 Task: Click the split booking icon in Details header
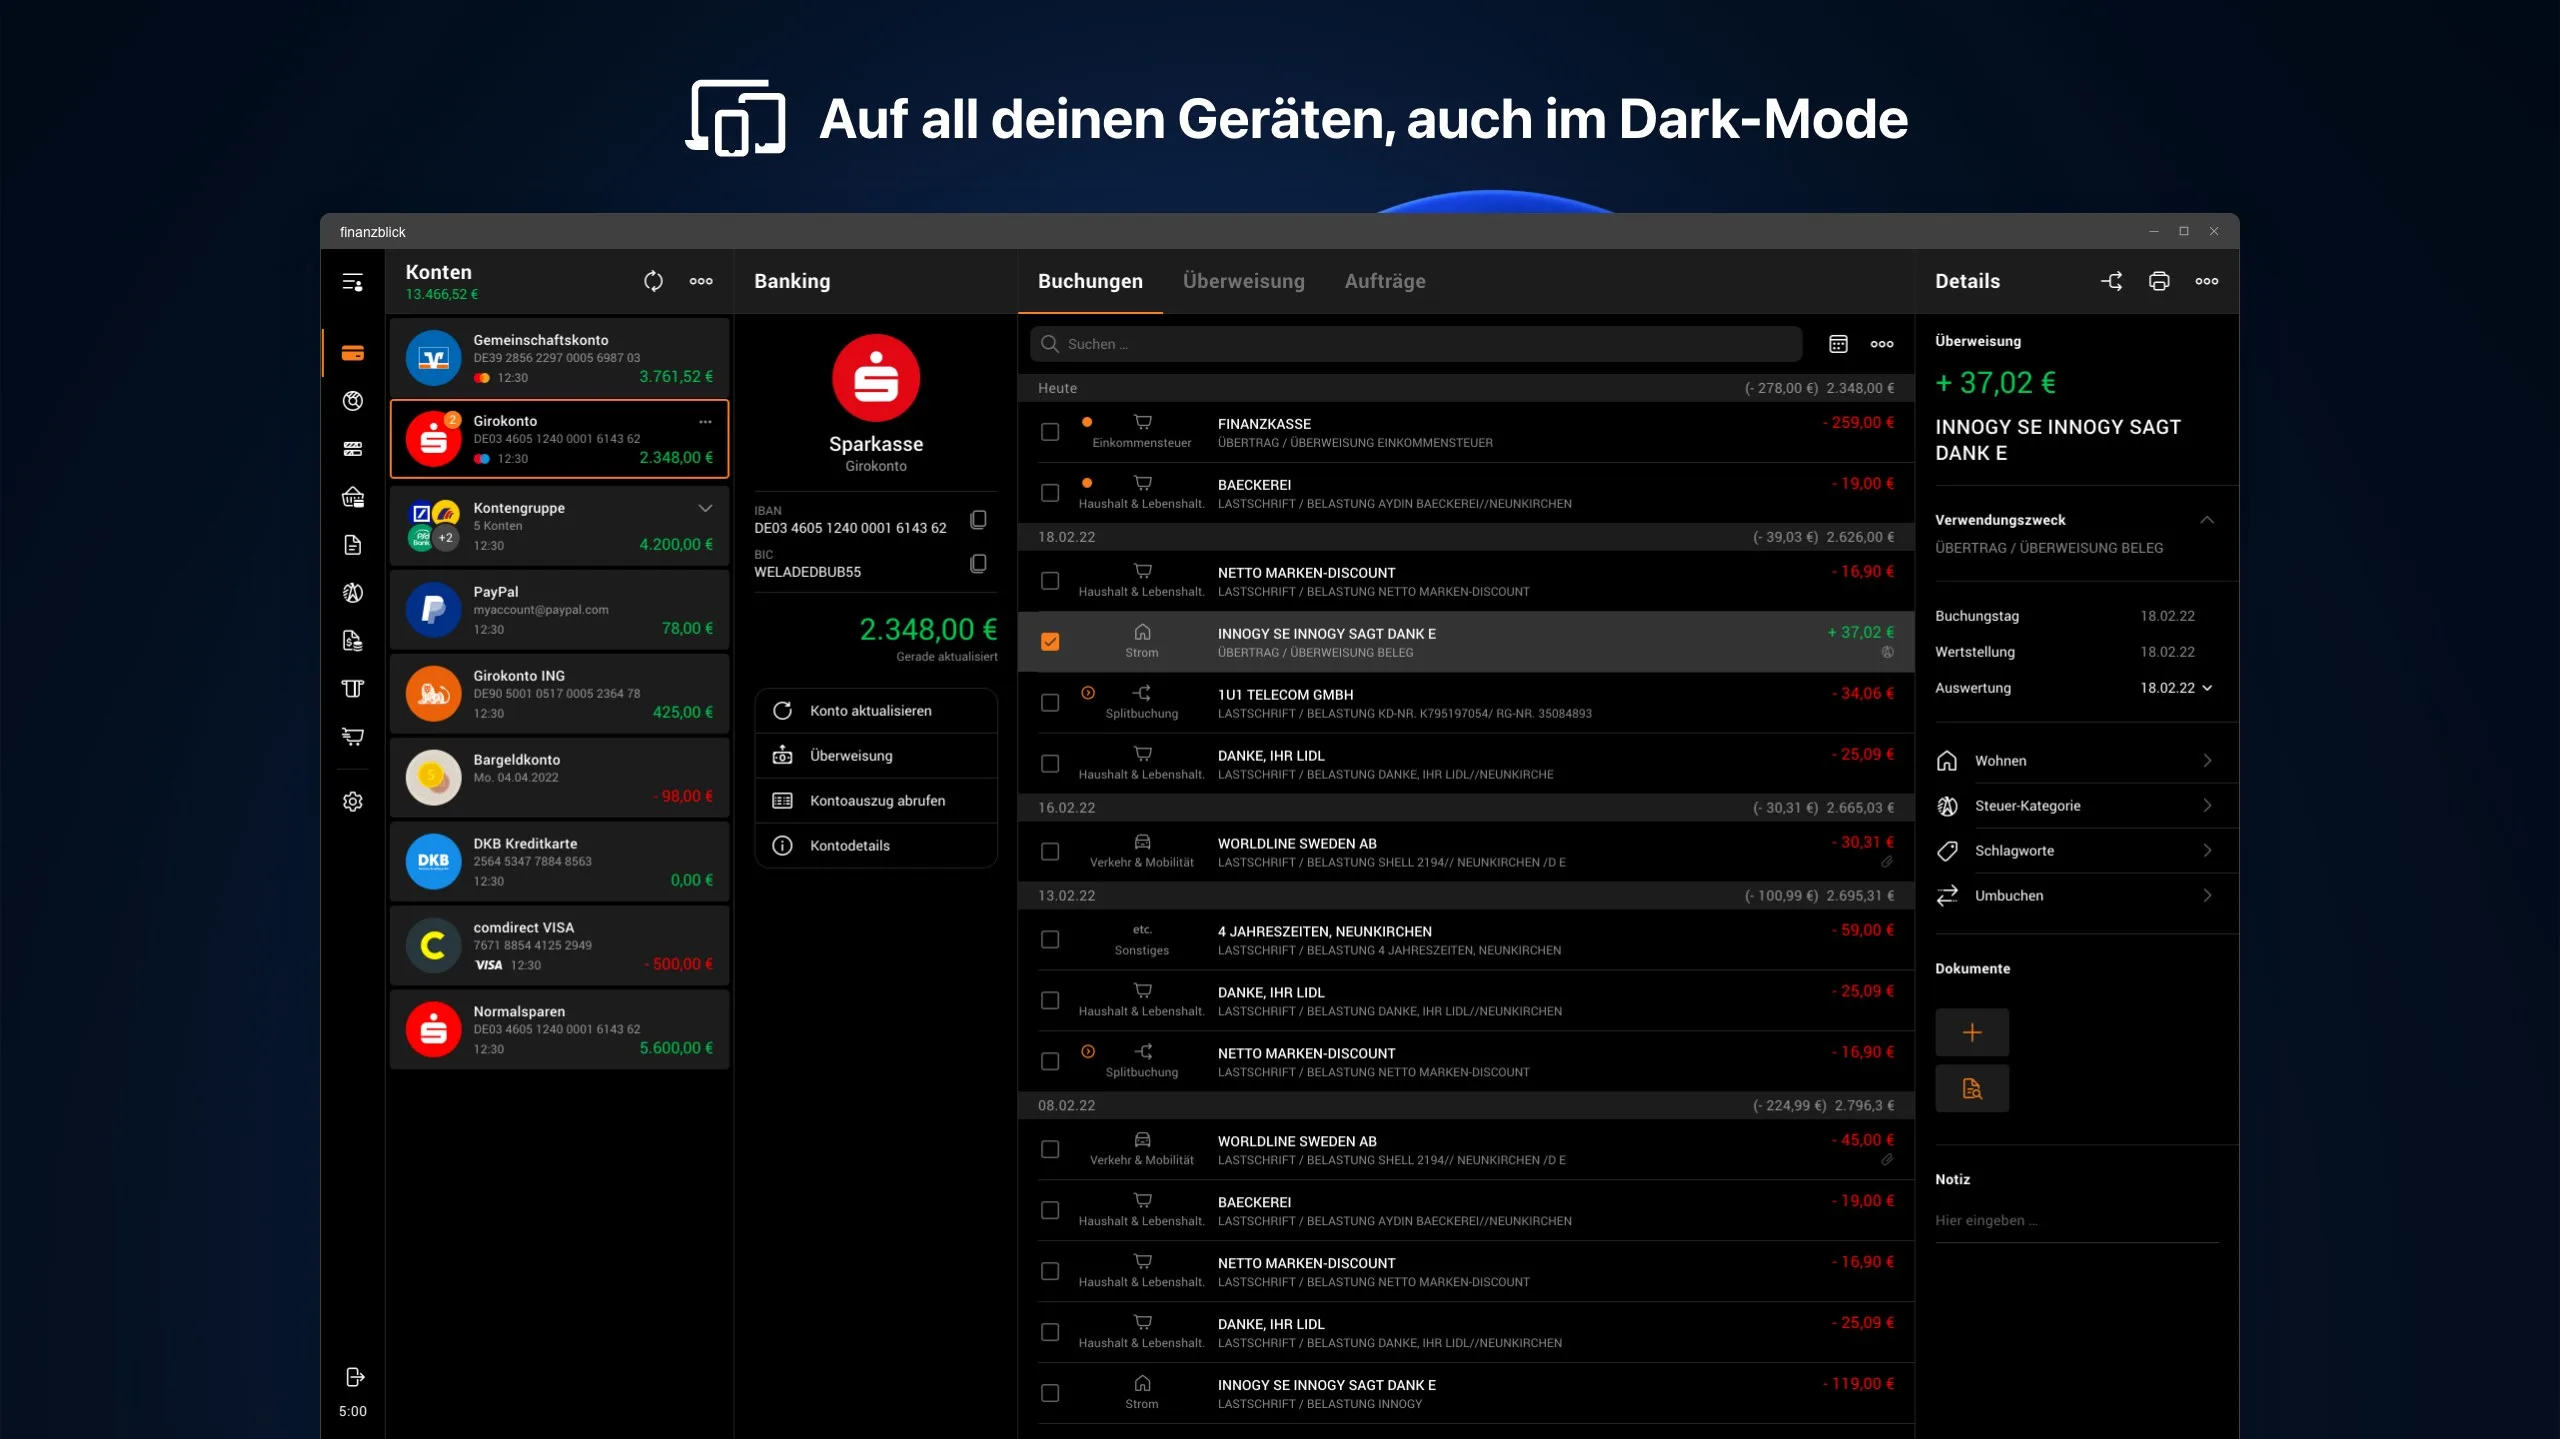tap(2111, 281)
